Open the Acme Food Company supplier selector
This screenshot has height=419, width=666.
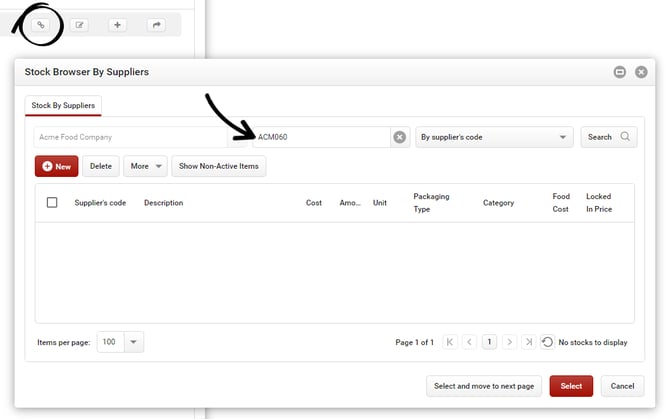pos(140,137)
